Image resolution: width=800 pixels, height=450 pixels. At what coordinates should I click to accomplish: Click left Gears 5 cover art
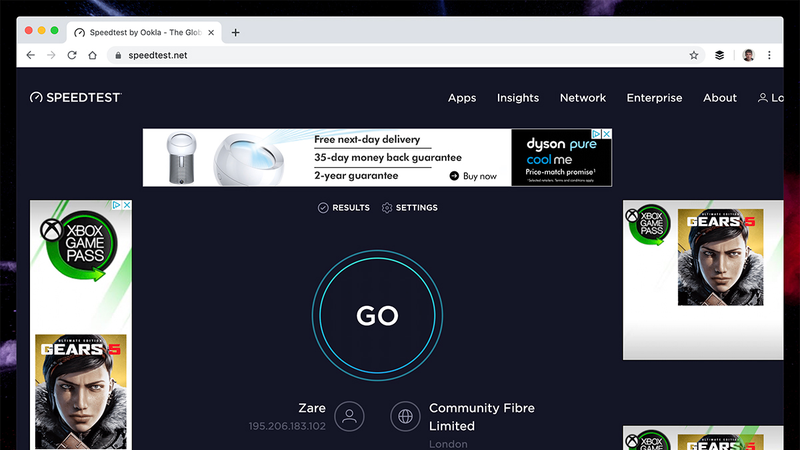click(x=81, y=391)
